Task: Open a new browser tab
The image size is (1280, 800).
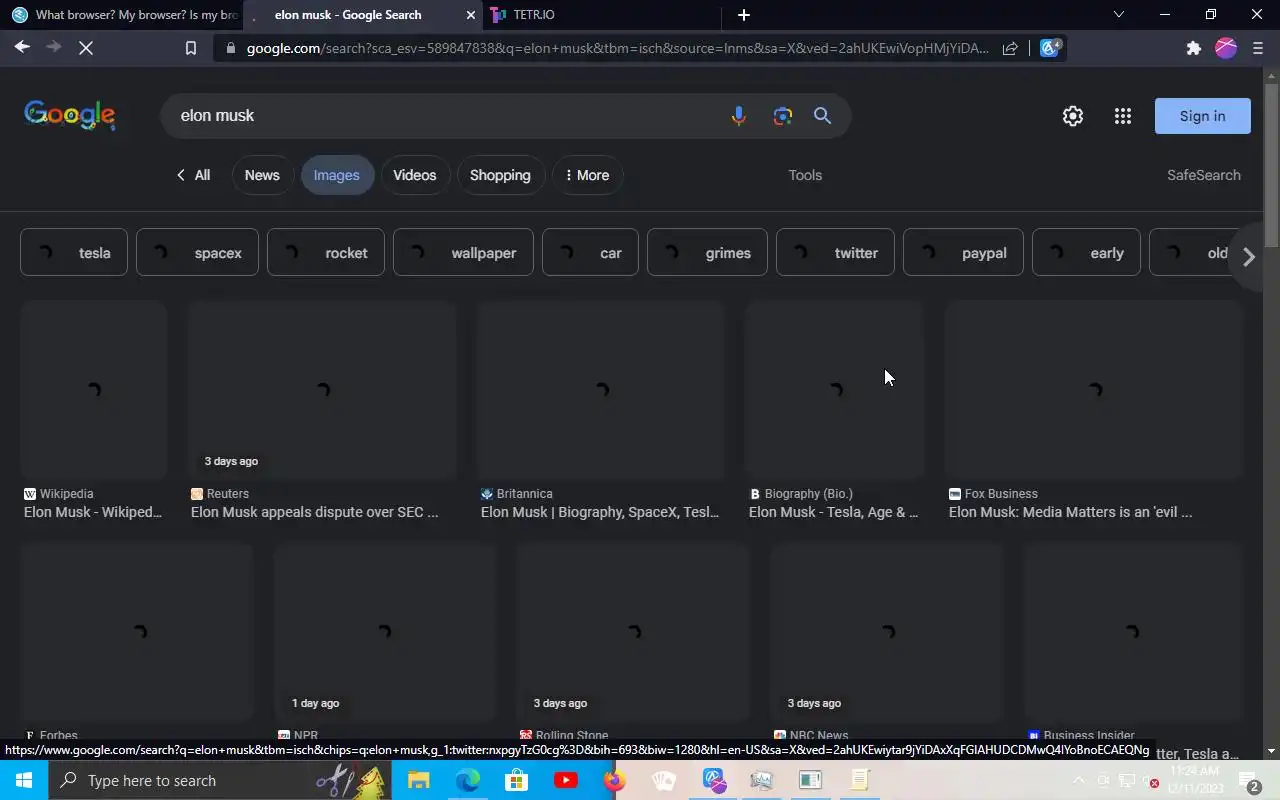Action: (743, 15)
